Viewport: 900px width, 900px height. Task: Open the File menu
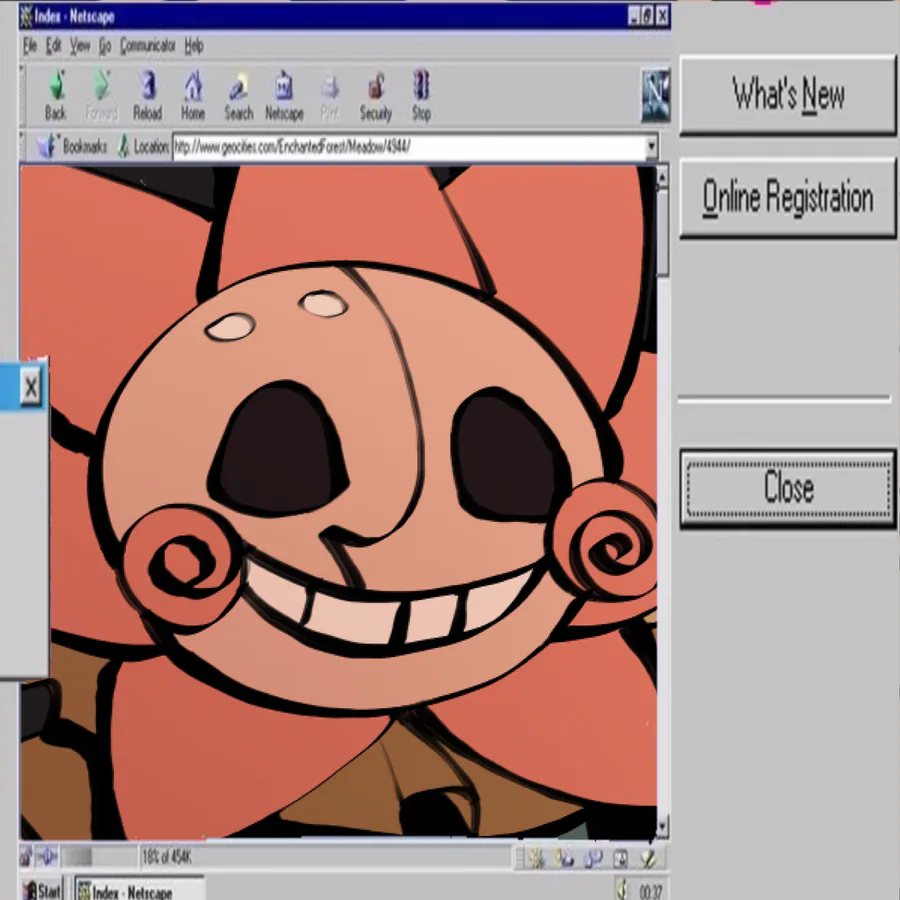(30, 46)
